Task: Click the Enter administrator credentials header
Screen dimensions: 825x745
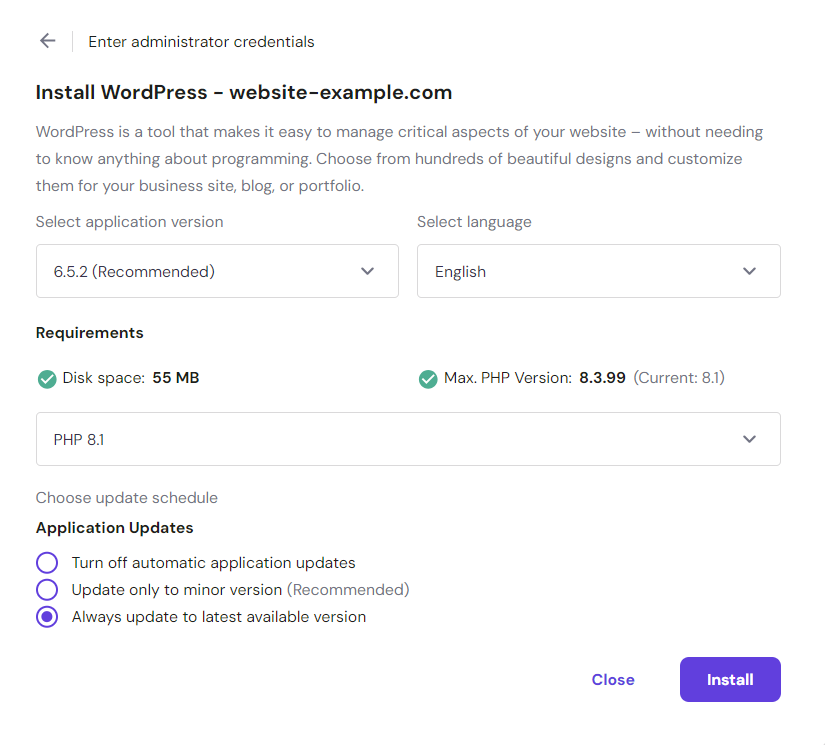Action: click(x=201, y=41)
